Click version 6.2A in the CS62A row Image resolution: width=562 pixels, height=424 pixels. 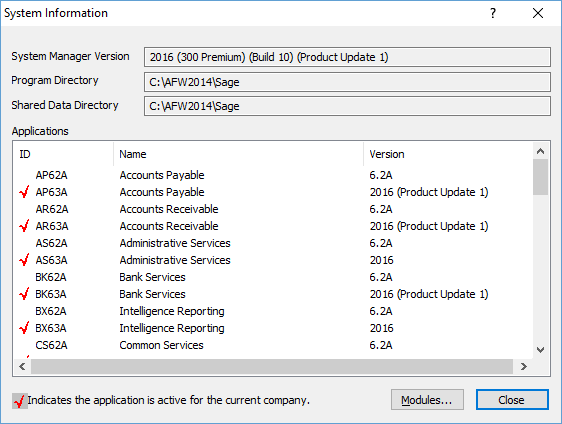[381, 345]
